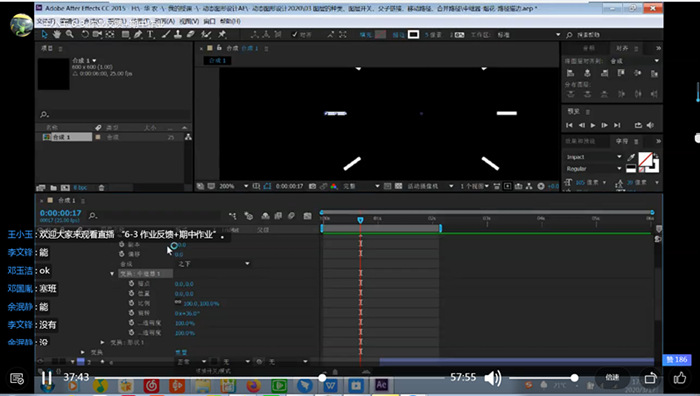Viewport: 700px width, 396px height.
Task: Open the workspace dropdown in the toolbar
Action: point(529,34)
